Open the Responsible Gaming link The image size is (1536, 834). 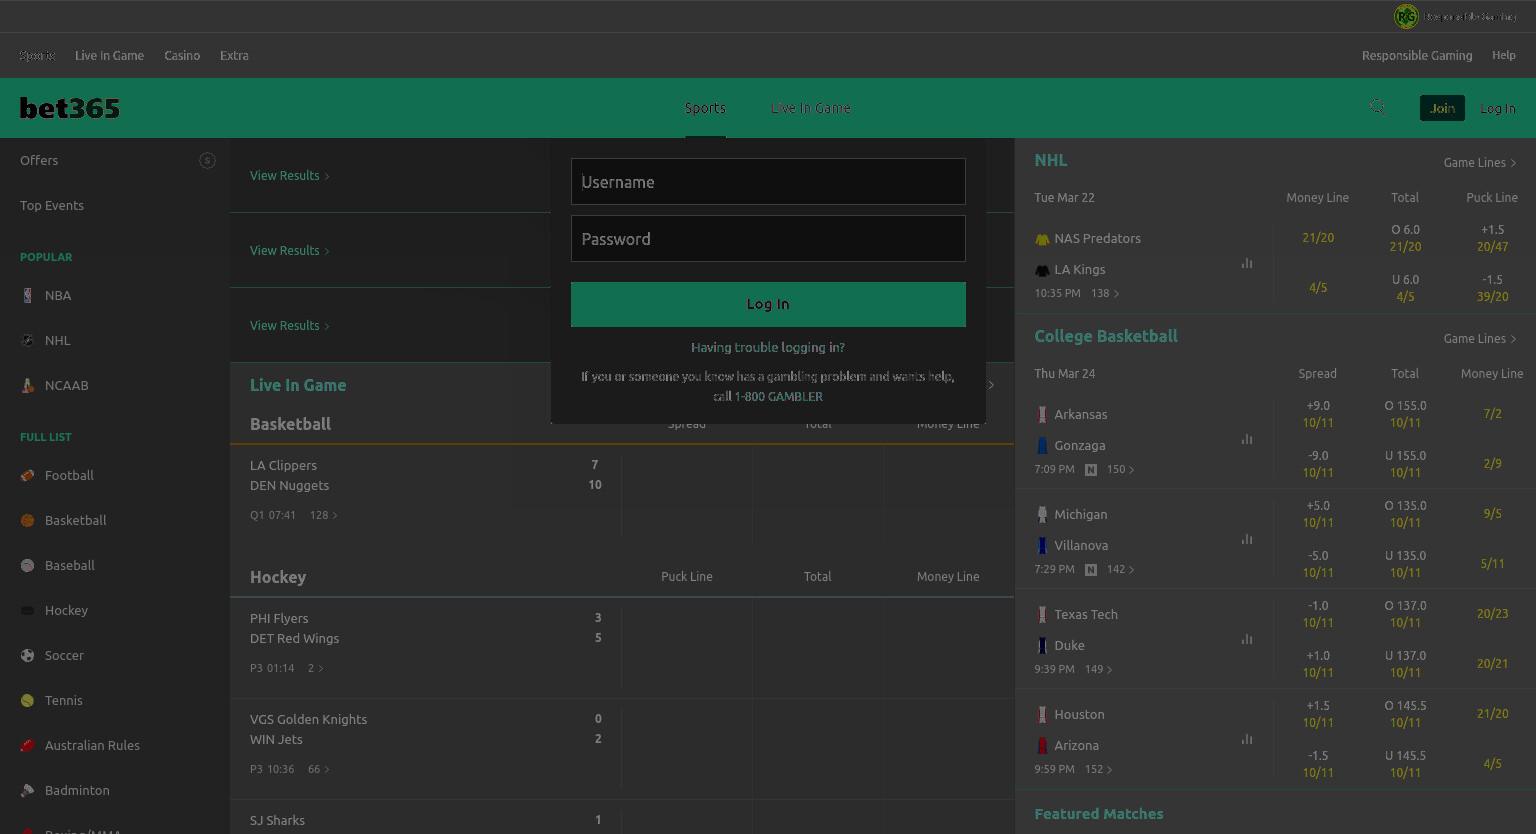tap(1417, 56)
